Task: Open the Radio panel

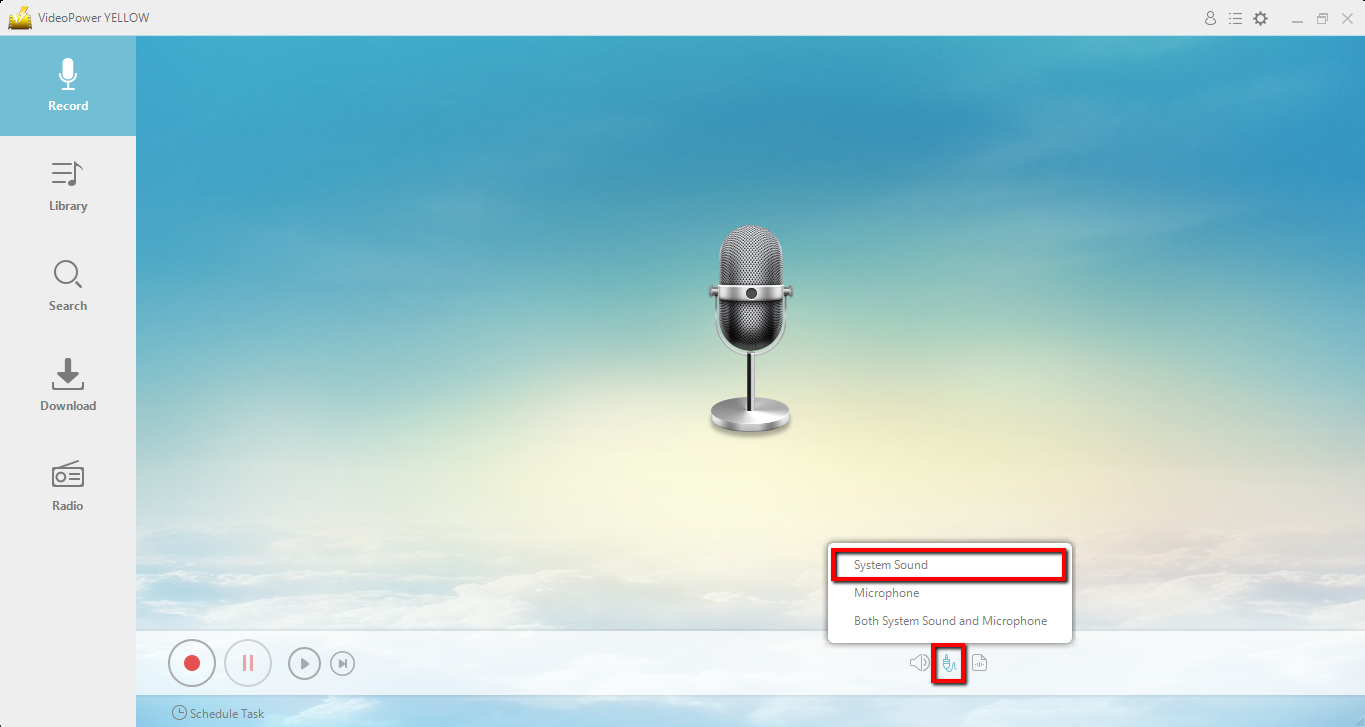Action: (67, 485)
